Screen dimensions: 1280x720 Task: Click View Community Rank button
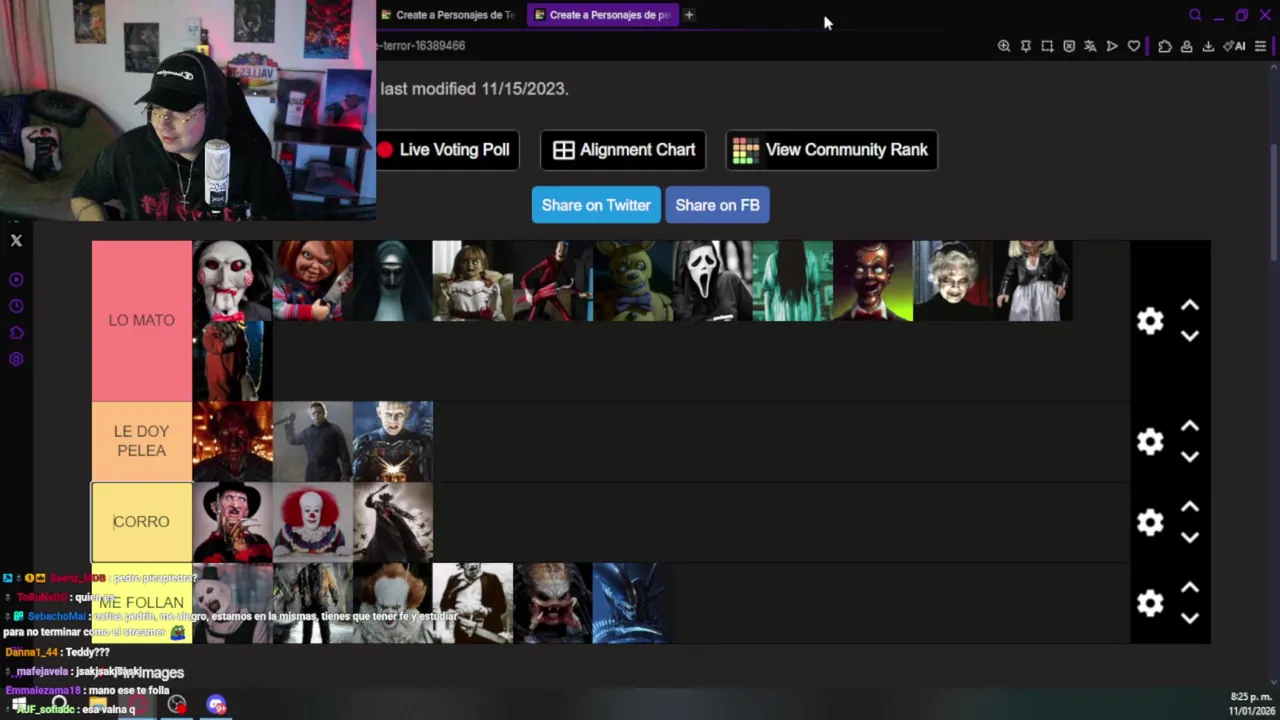click(831, 150)
